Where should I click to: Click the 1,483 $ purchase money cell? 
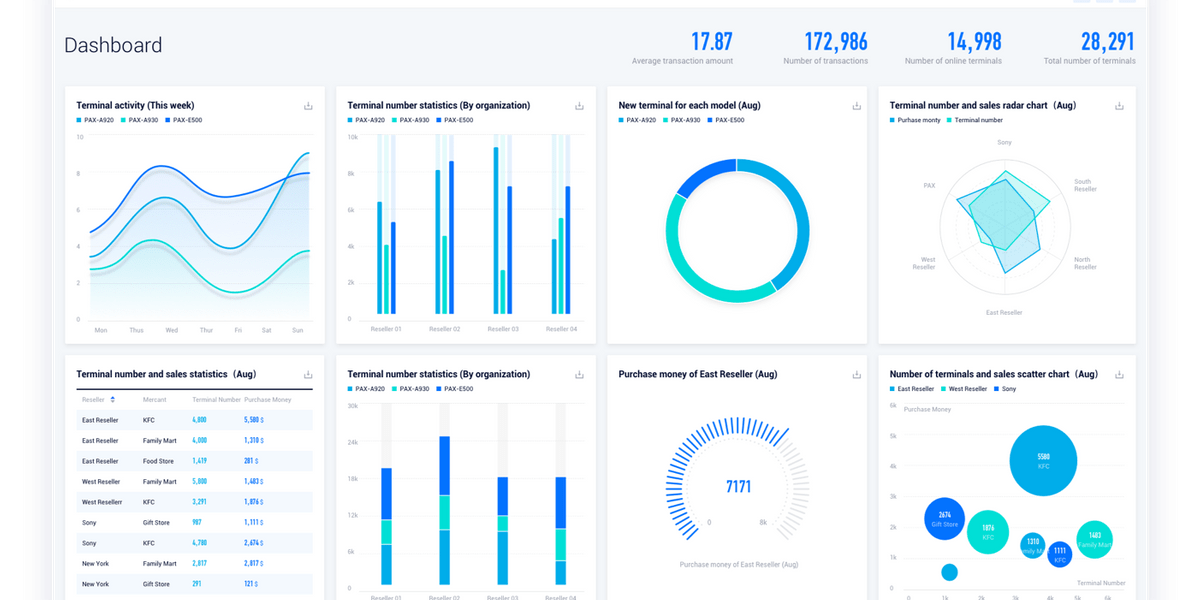252,482
